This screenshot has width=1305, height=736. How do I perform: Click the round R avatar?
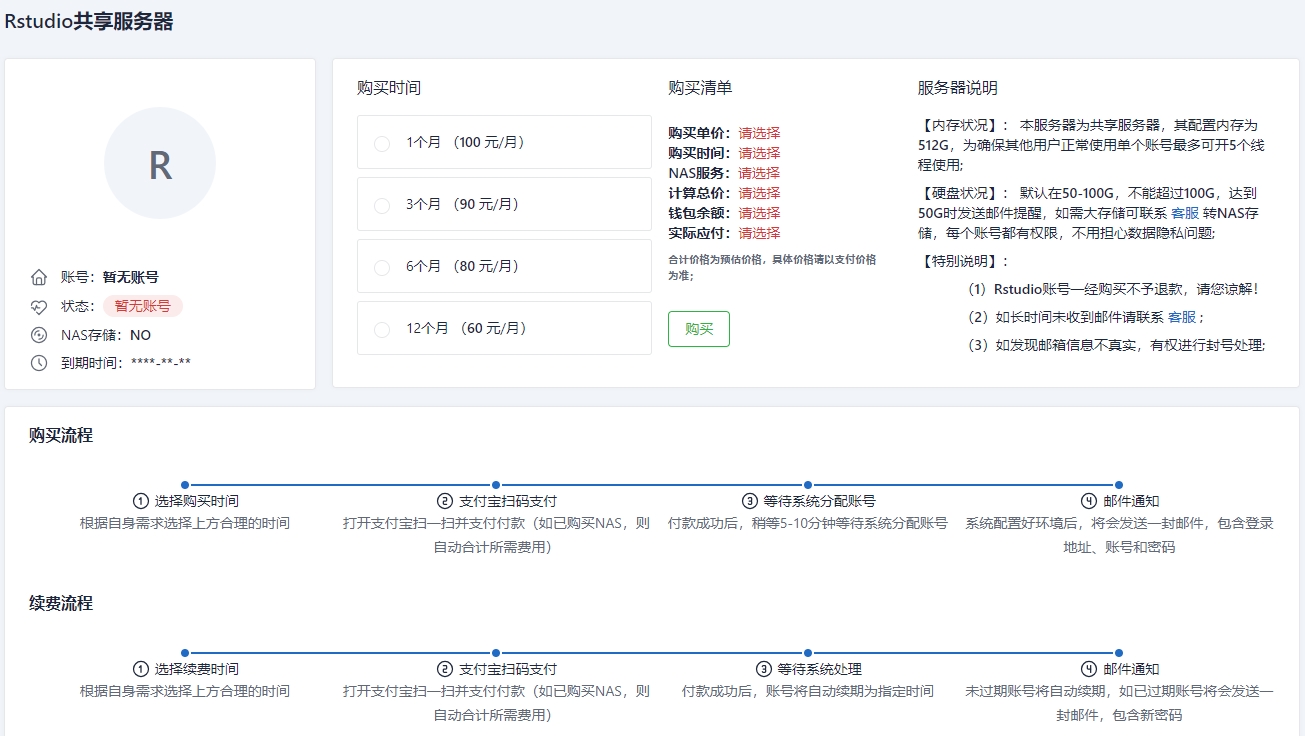(160, 163)
